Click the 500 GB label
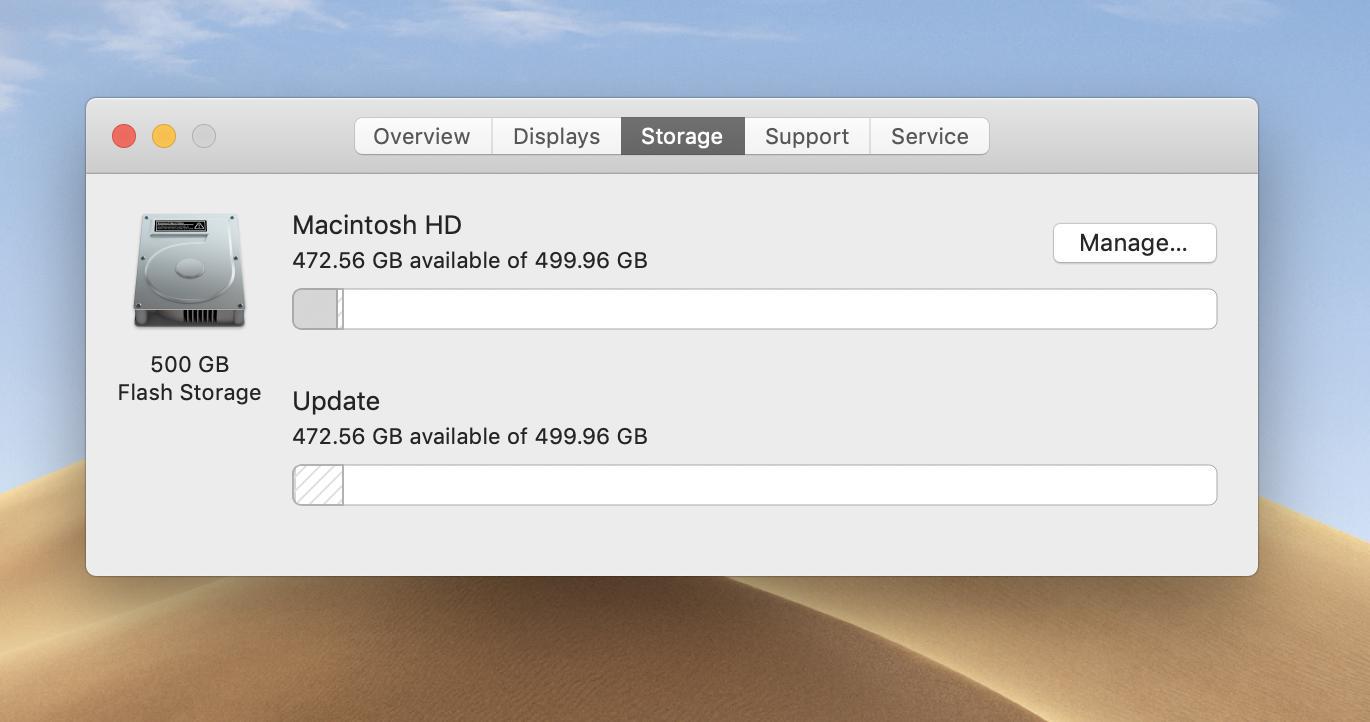The width and height of the screenshot is (1370, 722). pos(189,364)
